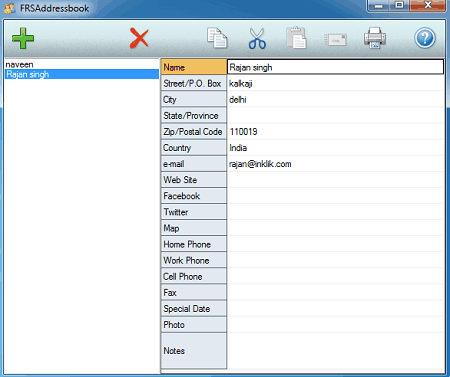This screenshot has width=450, height=377.
Task: Click the empty Twitter value cell
Action: (x=335, y=212)
